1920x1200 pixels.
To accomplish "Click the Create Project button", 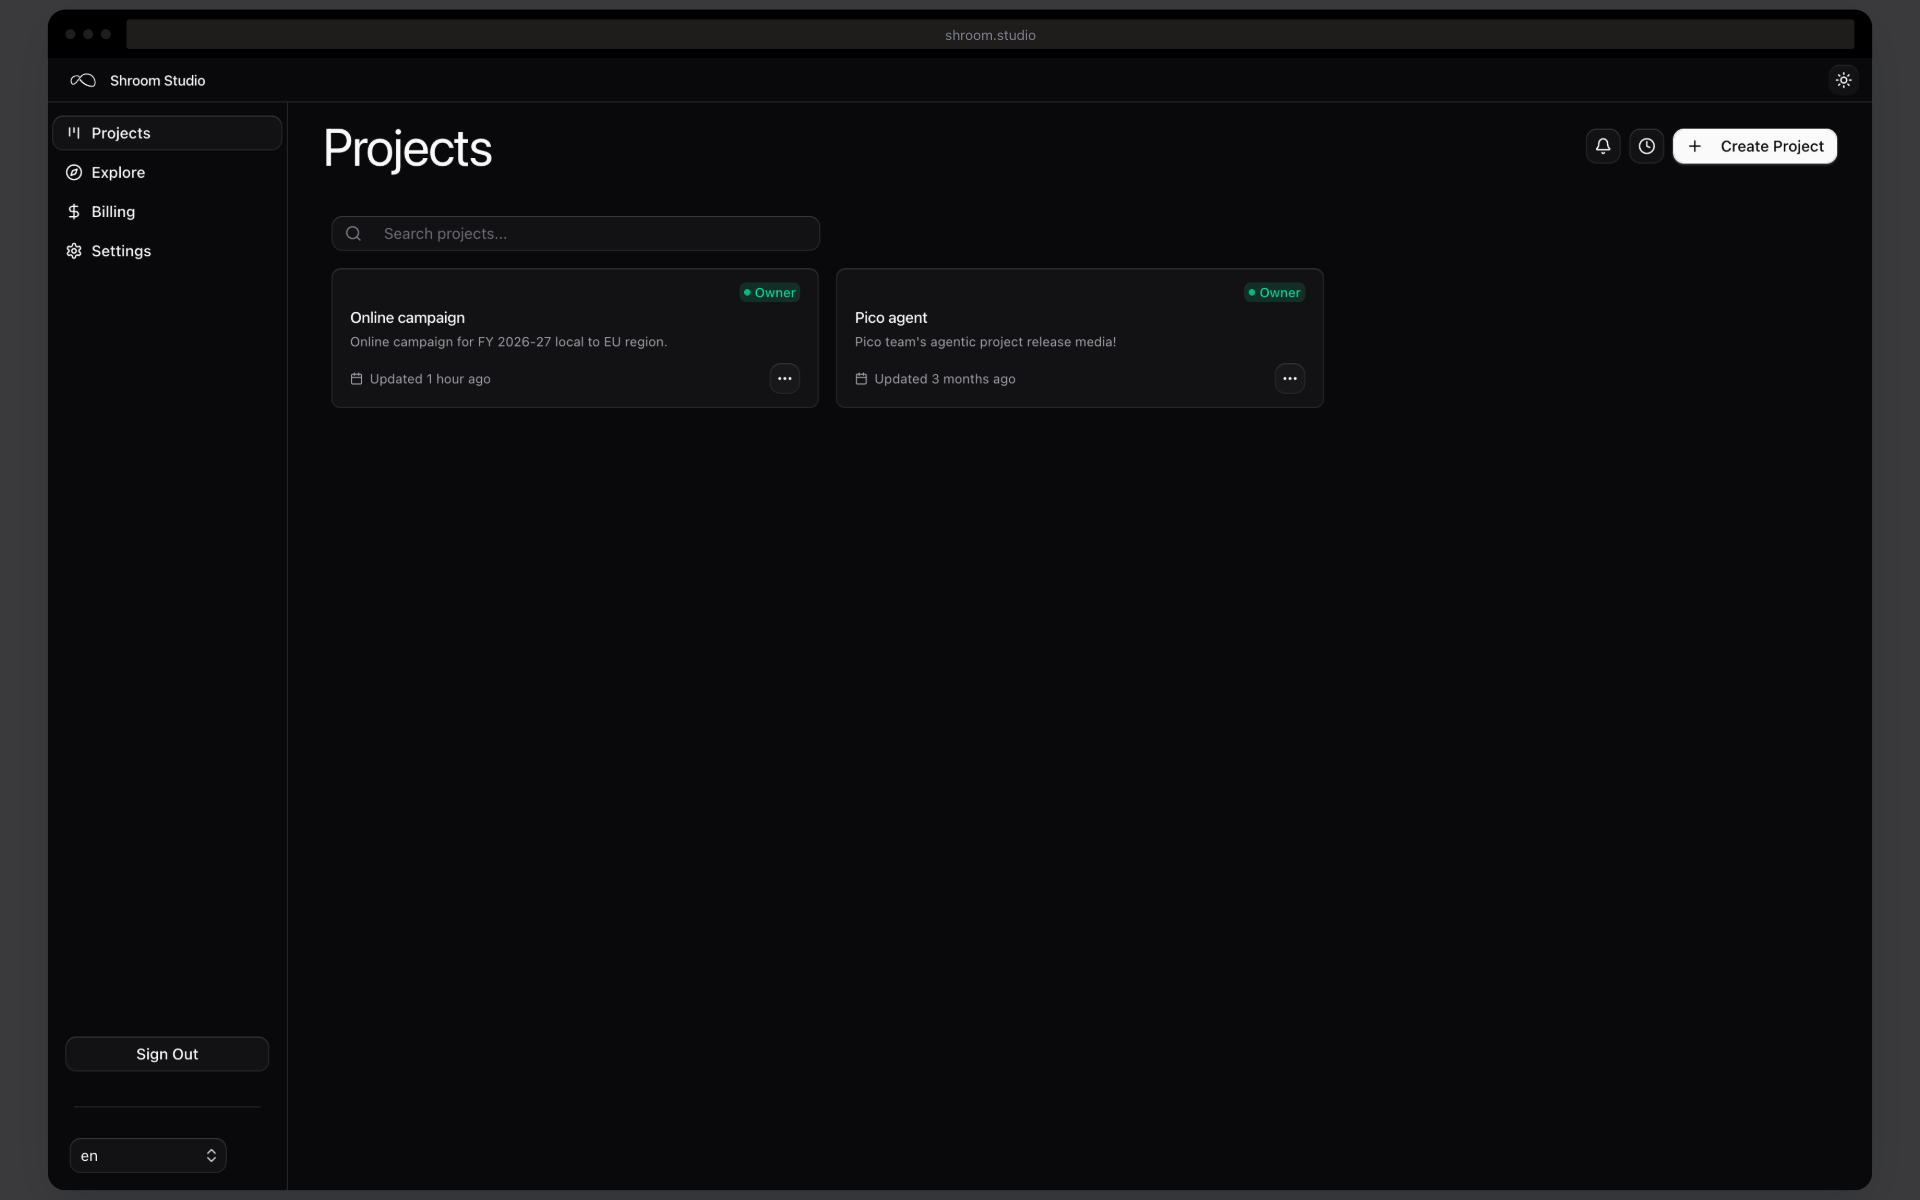I will (1755, 146).
